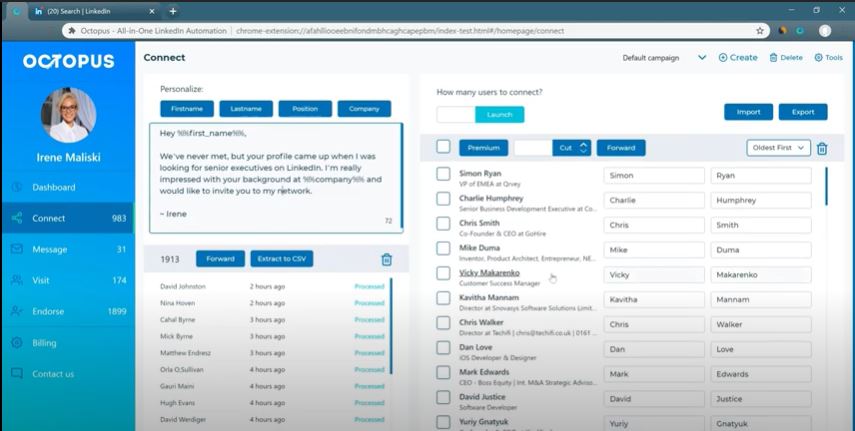855x431 pixels.
Task: Click the Export button
Action: point(803,112)
